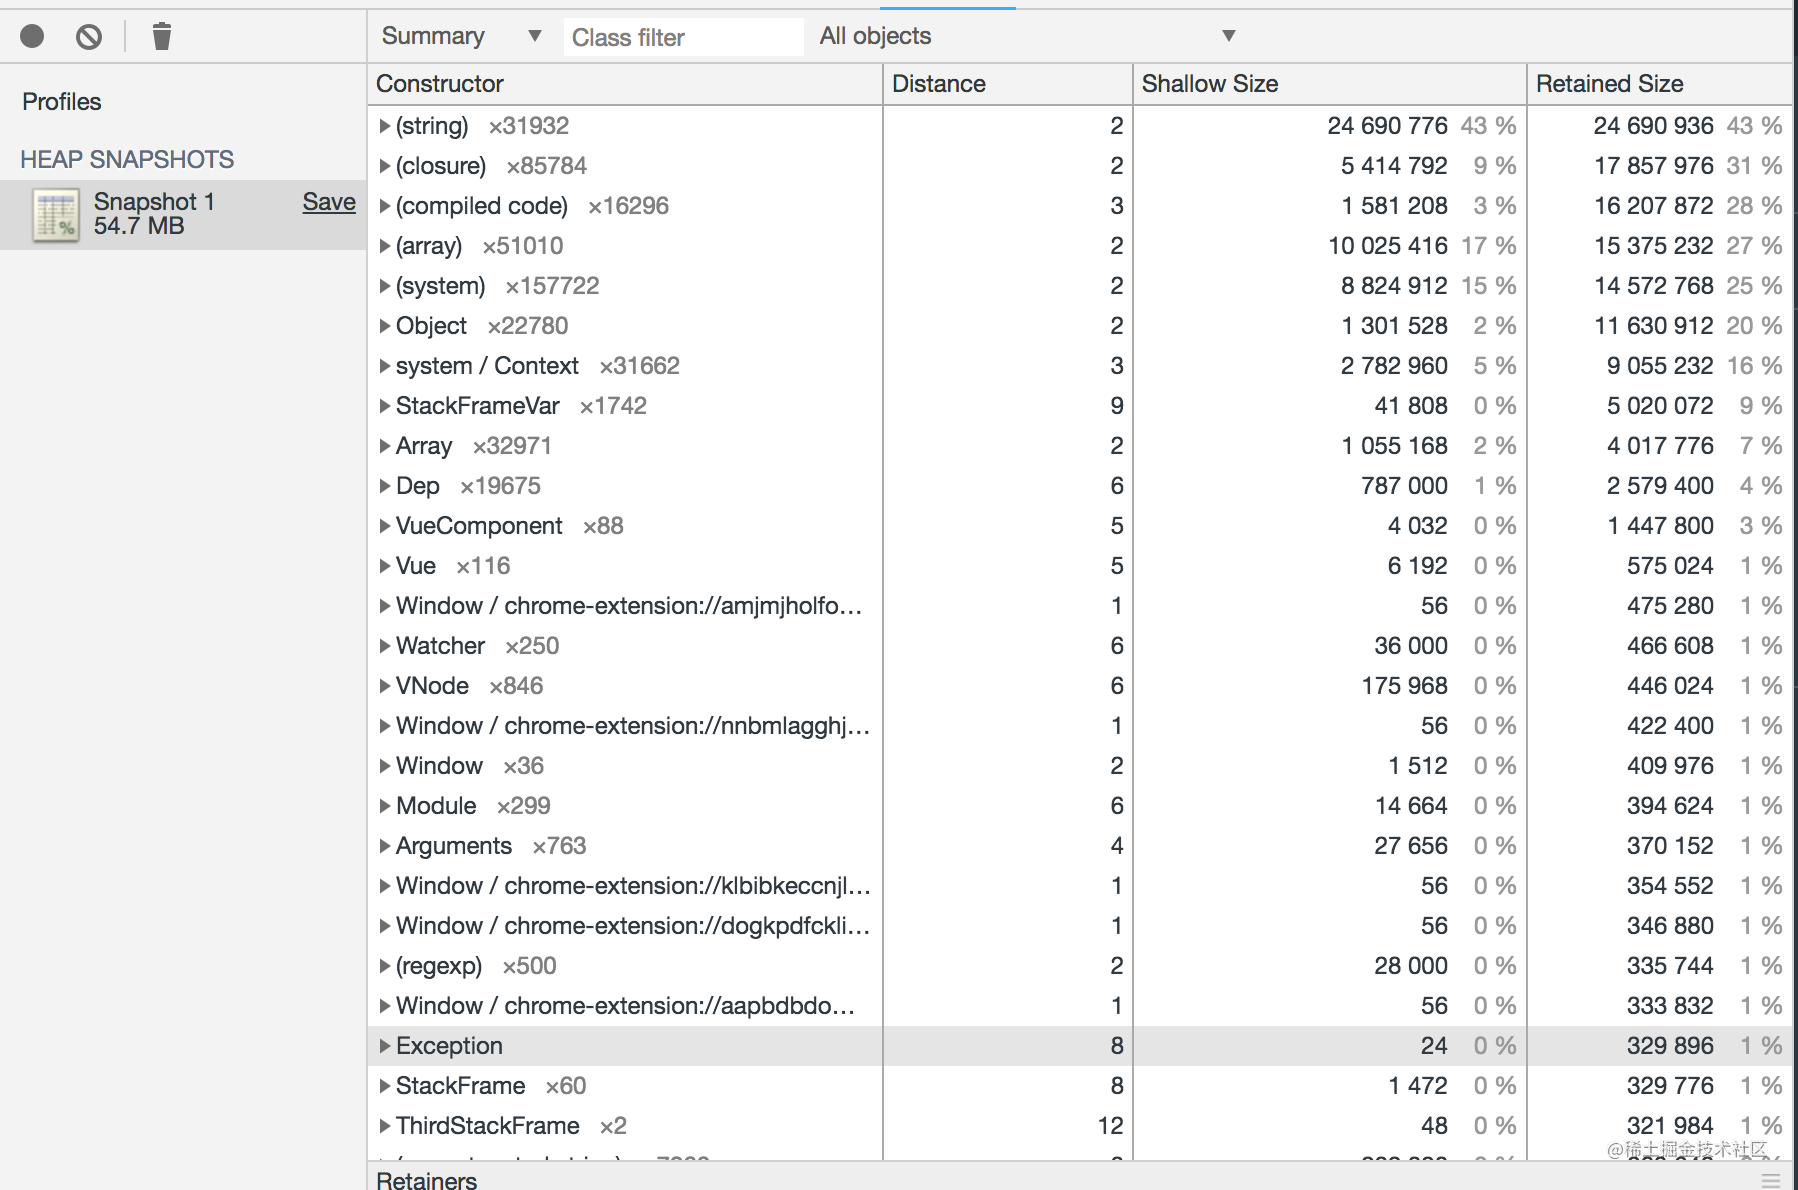The width and height of the screenshot is (1798, 1190).
Task: Expand the StackFrame x60 row
Action: point(385,1086)
